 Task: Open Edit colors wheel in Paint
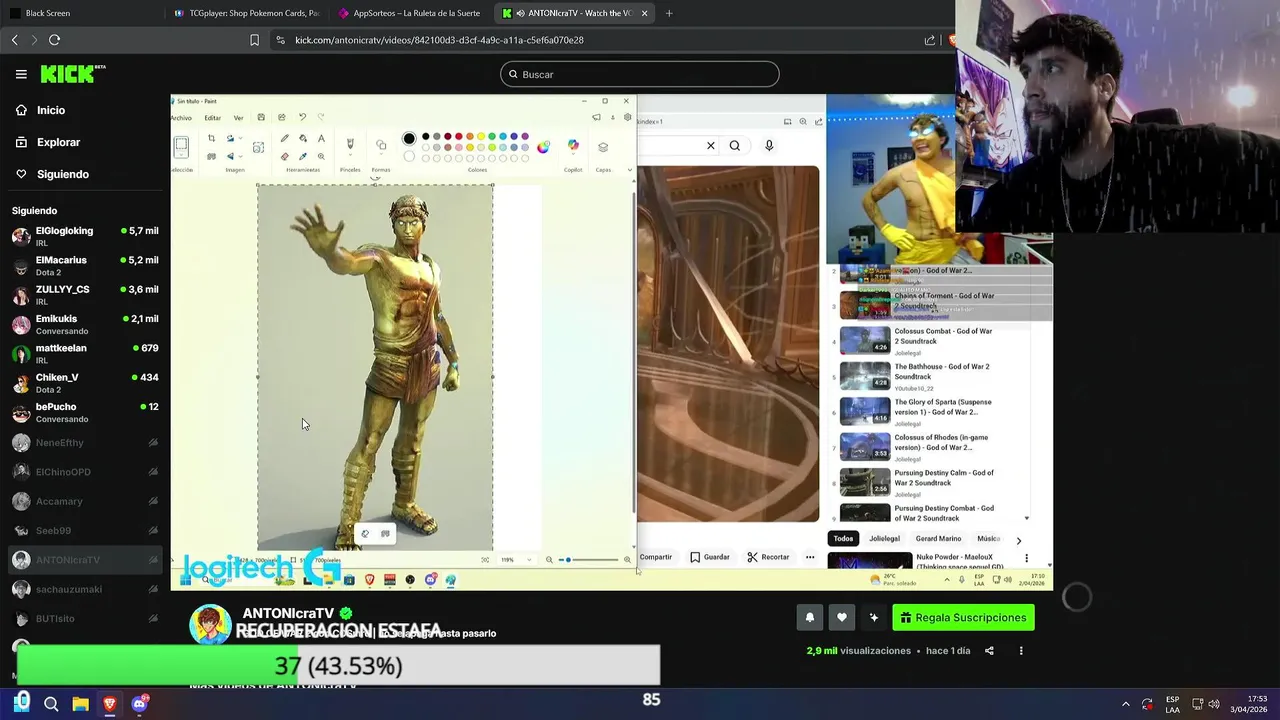coord(543,147)
